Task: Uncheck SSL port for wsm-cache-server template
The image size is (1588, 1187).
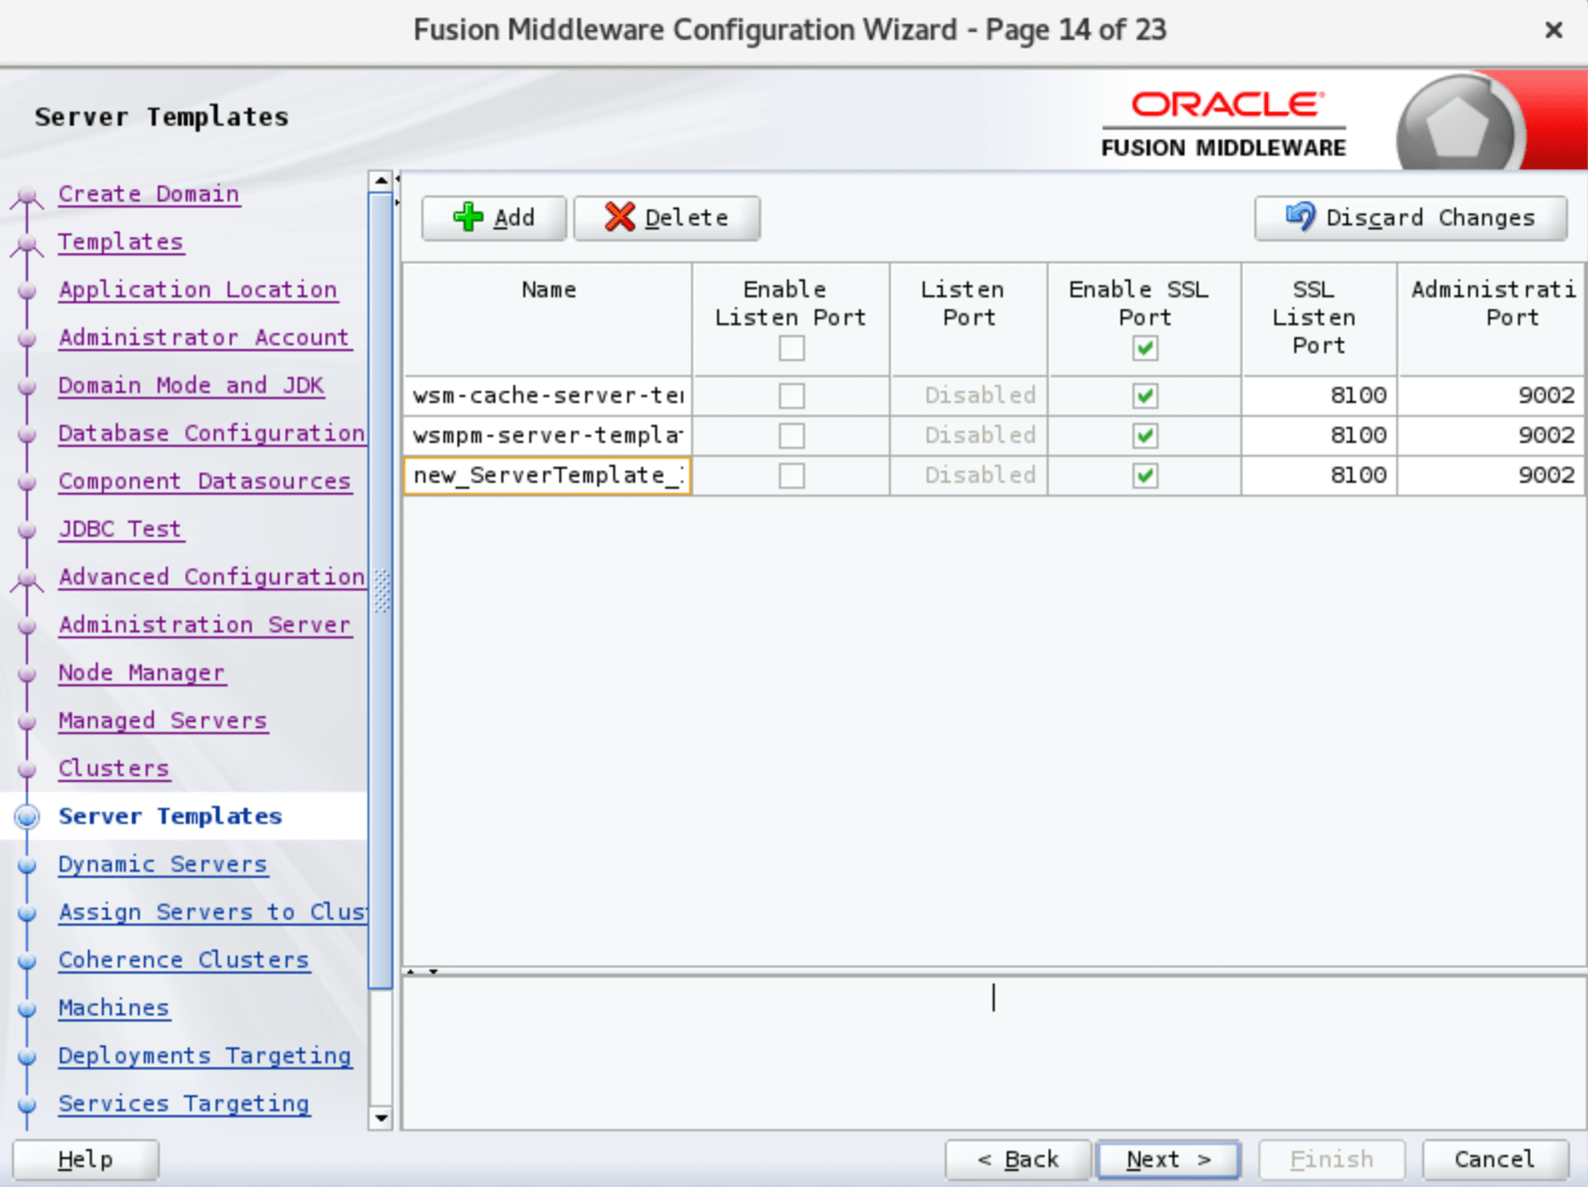Action: 1145,396
